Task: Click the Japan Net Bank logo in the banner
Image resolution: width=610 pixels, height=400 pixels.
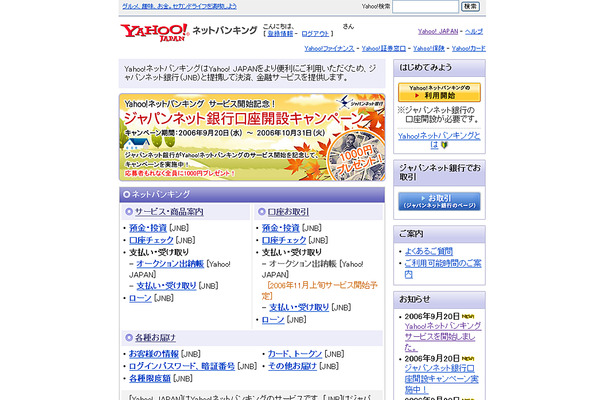Action: click(x=360, y=103)
